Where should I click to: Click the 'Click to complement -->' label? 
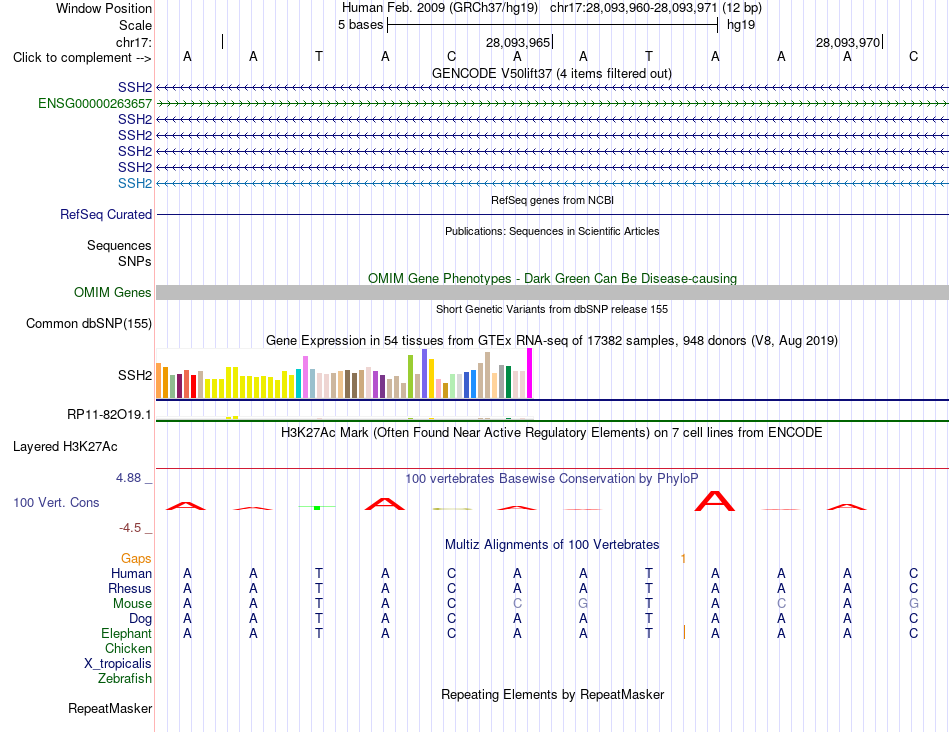pyautogui.click(x=82, y=58)
